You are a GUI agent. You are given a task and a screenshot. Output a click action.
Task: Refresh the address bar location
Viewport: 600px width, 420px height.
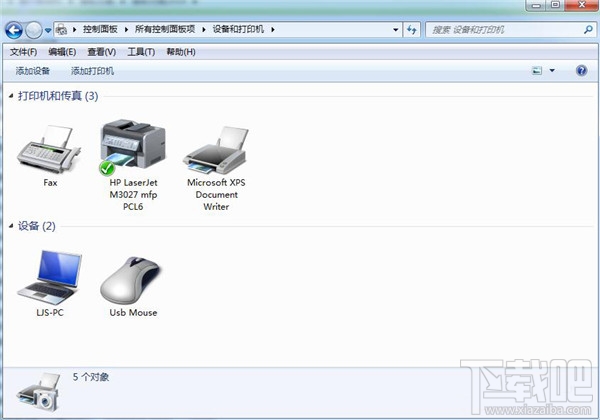click(412, 29)
